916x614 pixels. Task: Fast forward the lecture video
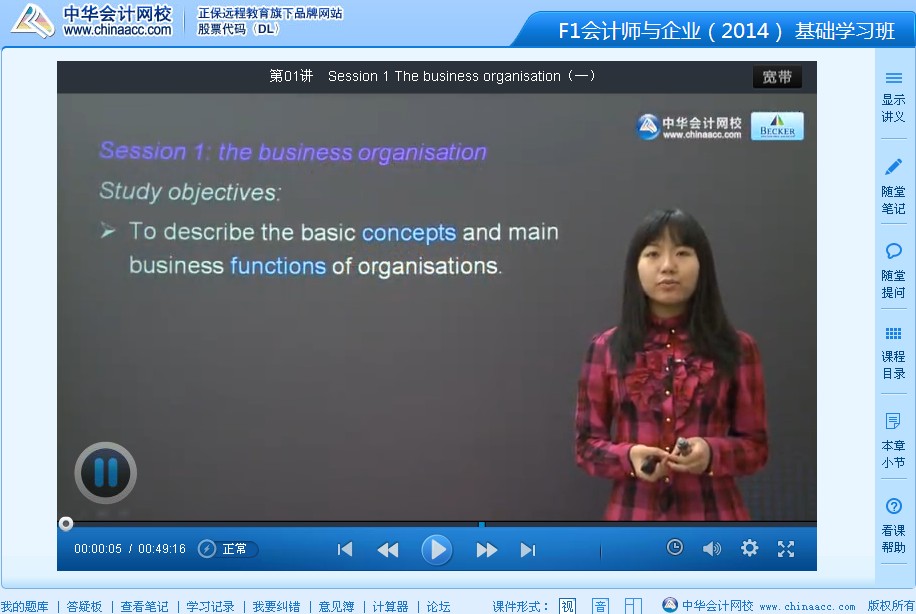pyautogui.click(x=486, y=549)
